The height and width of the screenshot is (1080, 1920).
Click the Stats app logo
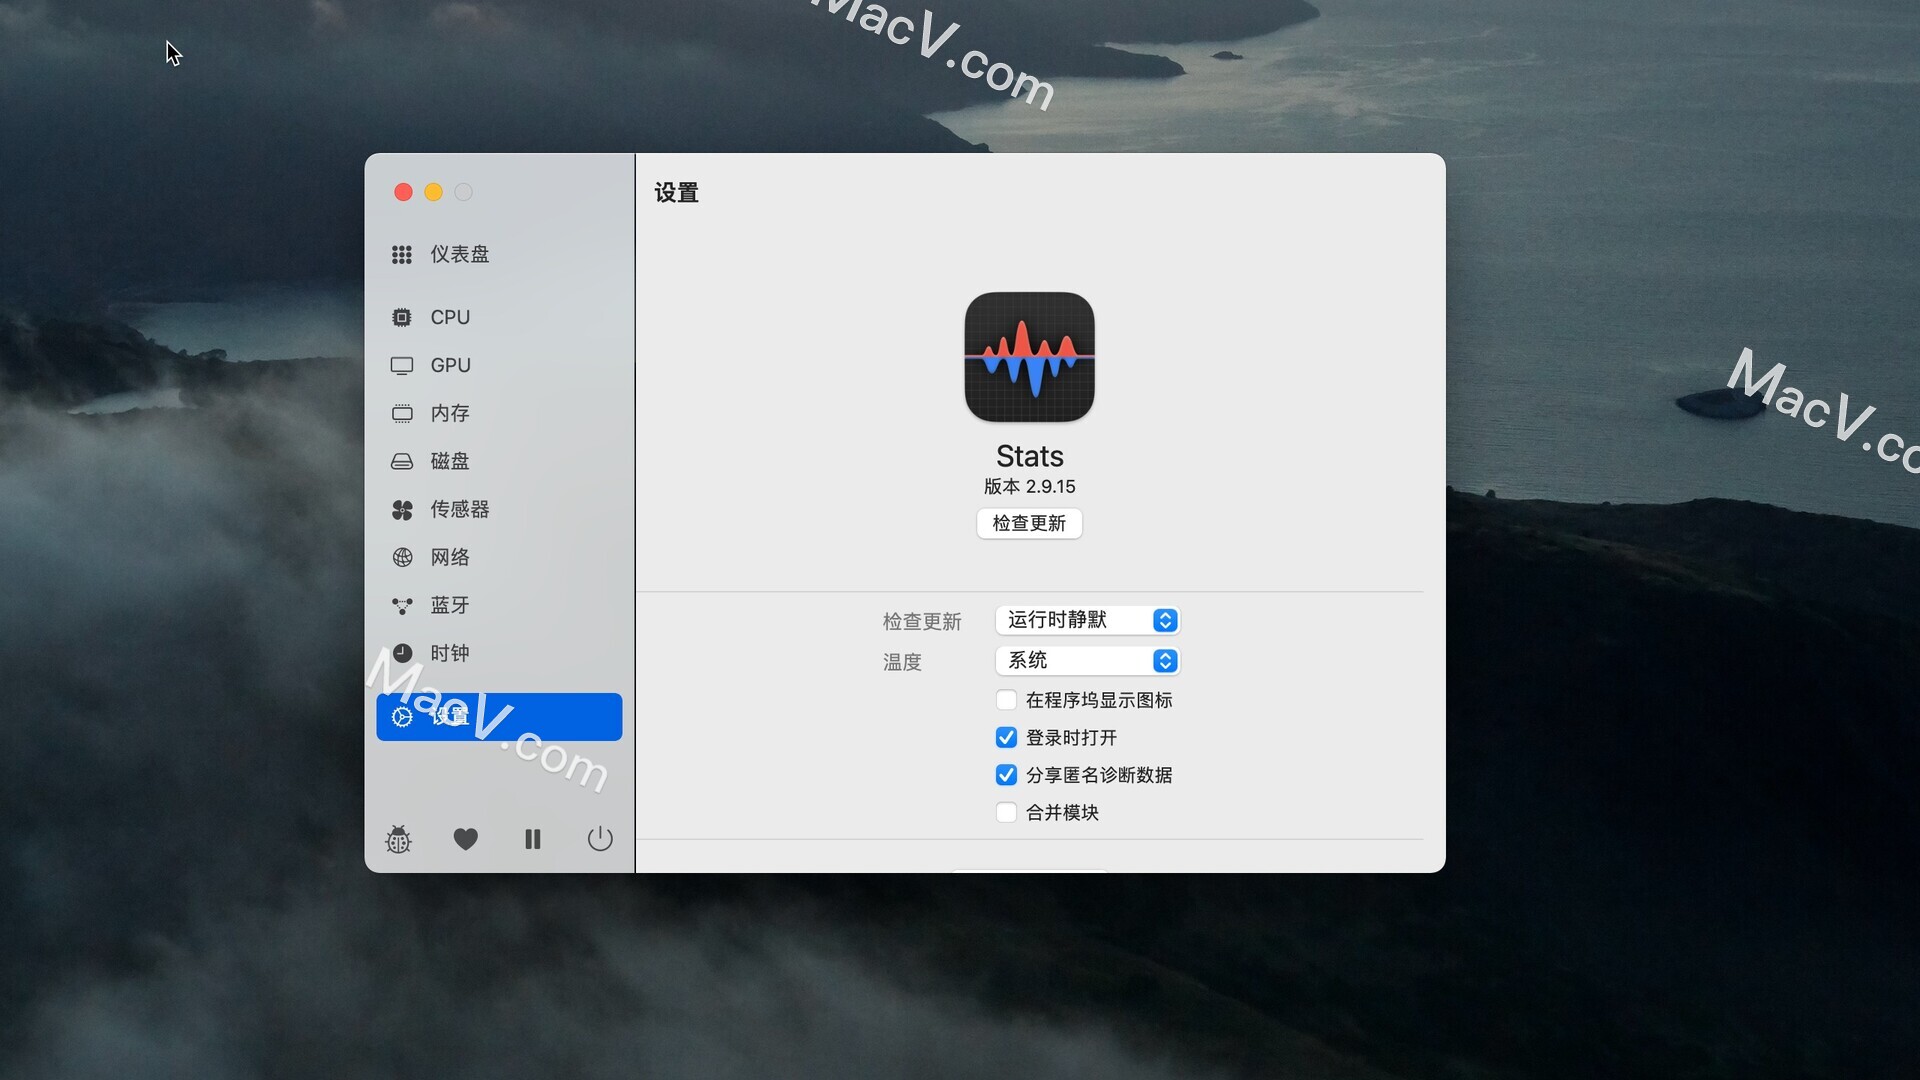click(1029, 357)
